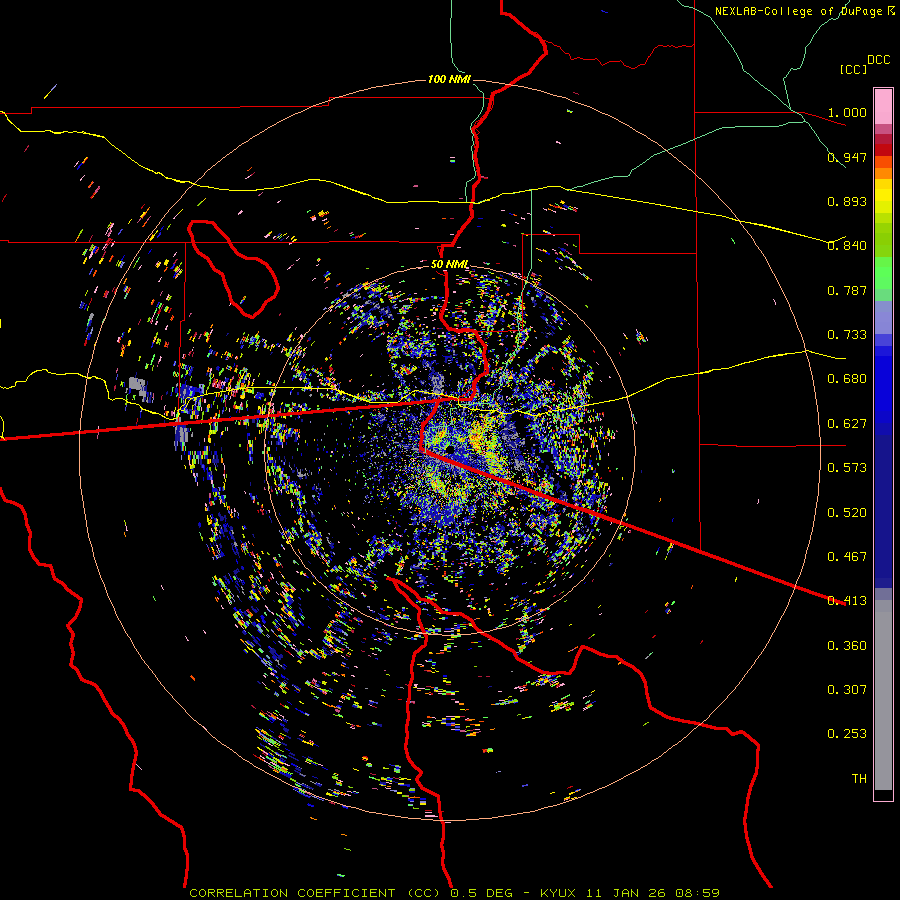This screenshot has height=900, width=900.
Task: Click the 50 NMI range ring label
Action: click(449, 264)
